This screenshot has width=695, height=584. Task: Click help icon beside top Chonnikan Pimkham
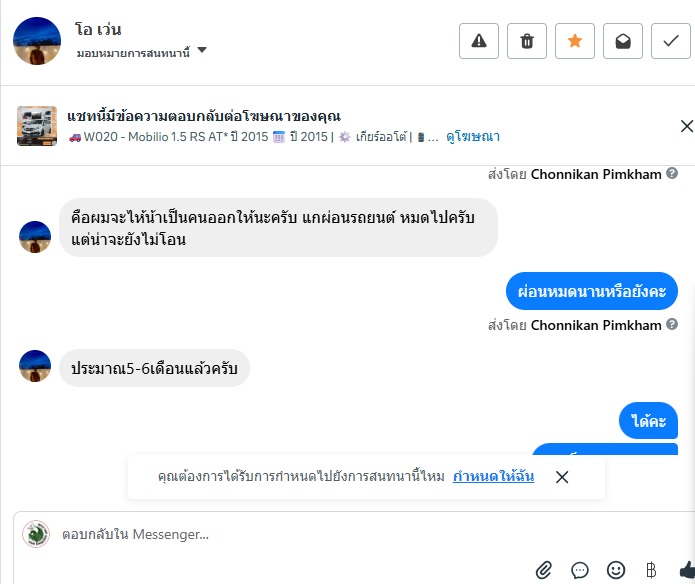(x=672, y=174)
